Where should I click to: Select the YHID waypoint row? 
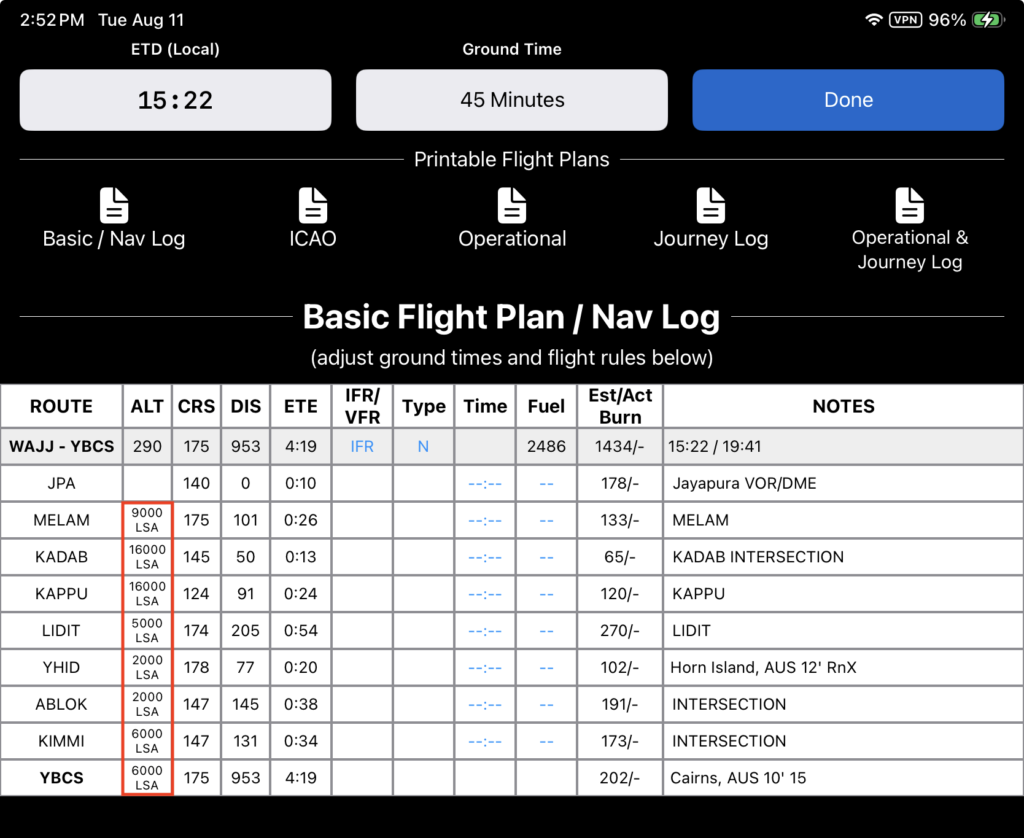click(x=512, y=667)
